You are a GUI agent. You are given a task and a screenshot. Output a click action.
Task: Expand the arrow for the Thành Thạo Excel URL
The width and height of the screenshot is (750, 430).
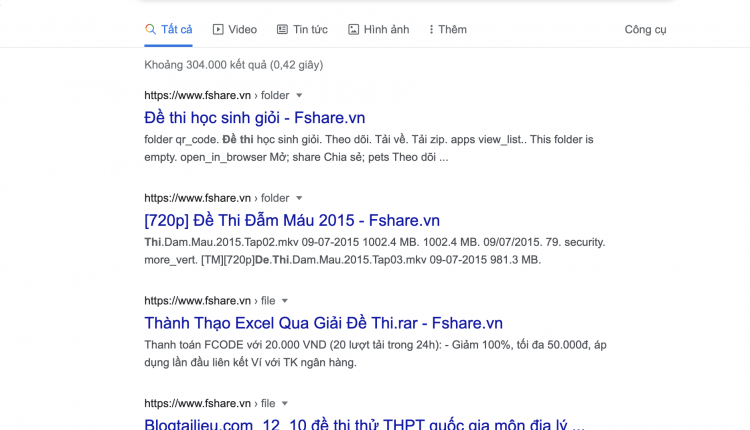pos(285,301)
